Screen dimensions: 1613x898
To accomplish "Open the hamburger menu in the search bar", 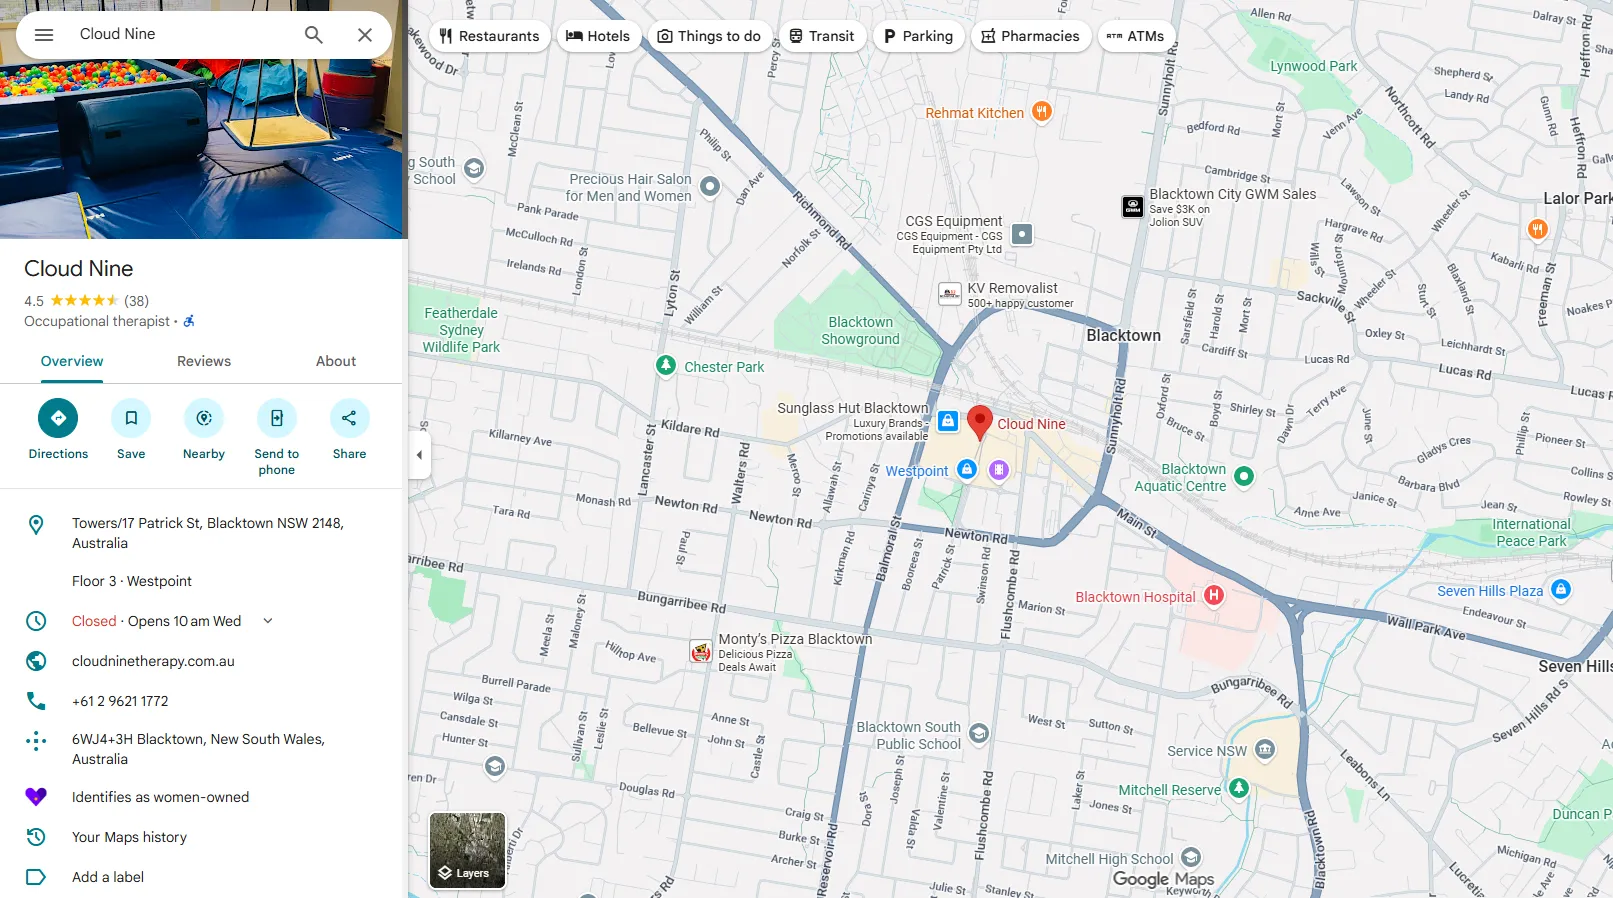I will (x=44, y=35).
